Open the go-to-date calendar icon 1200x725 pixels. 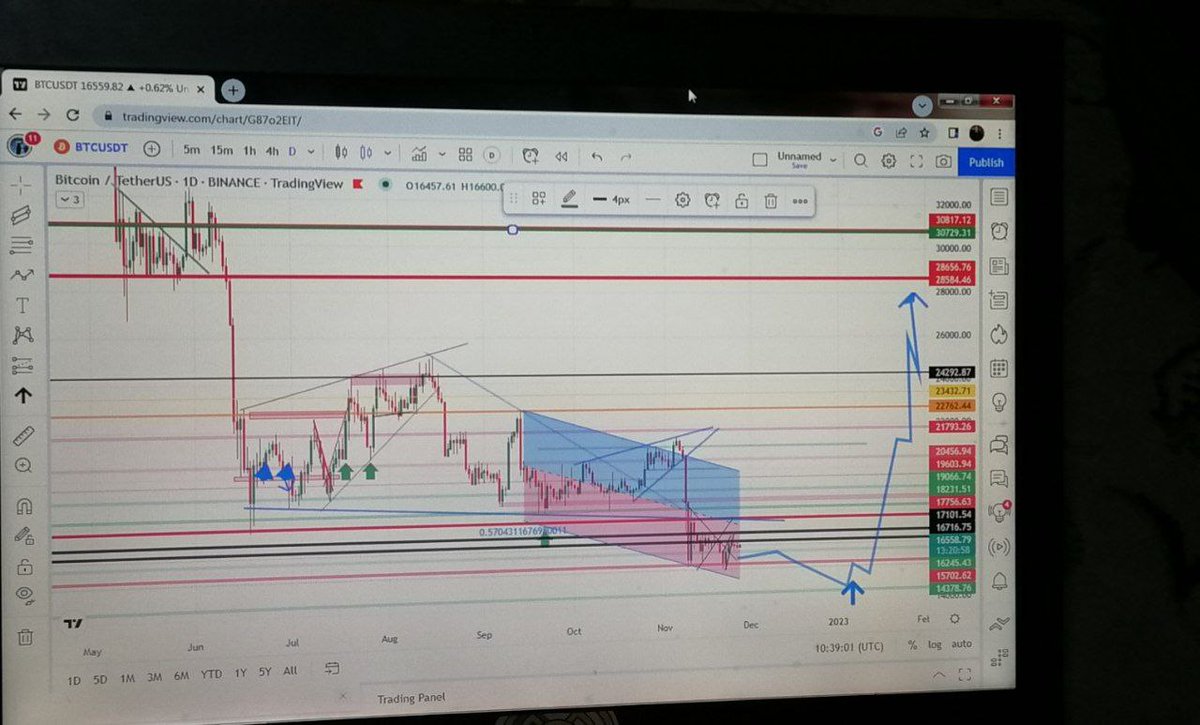coord(332,668)
